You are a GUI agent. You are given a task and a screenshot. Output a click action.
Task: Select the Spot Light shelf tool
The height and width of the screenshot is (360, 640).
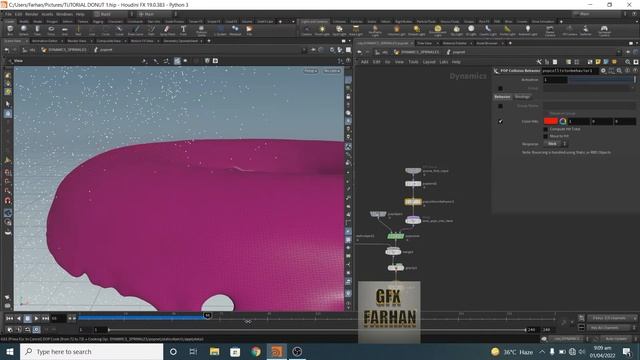[x=339, y=30]
